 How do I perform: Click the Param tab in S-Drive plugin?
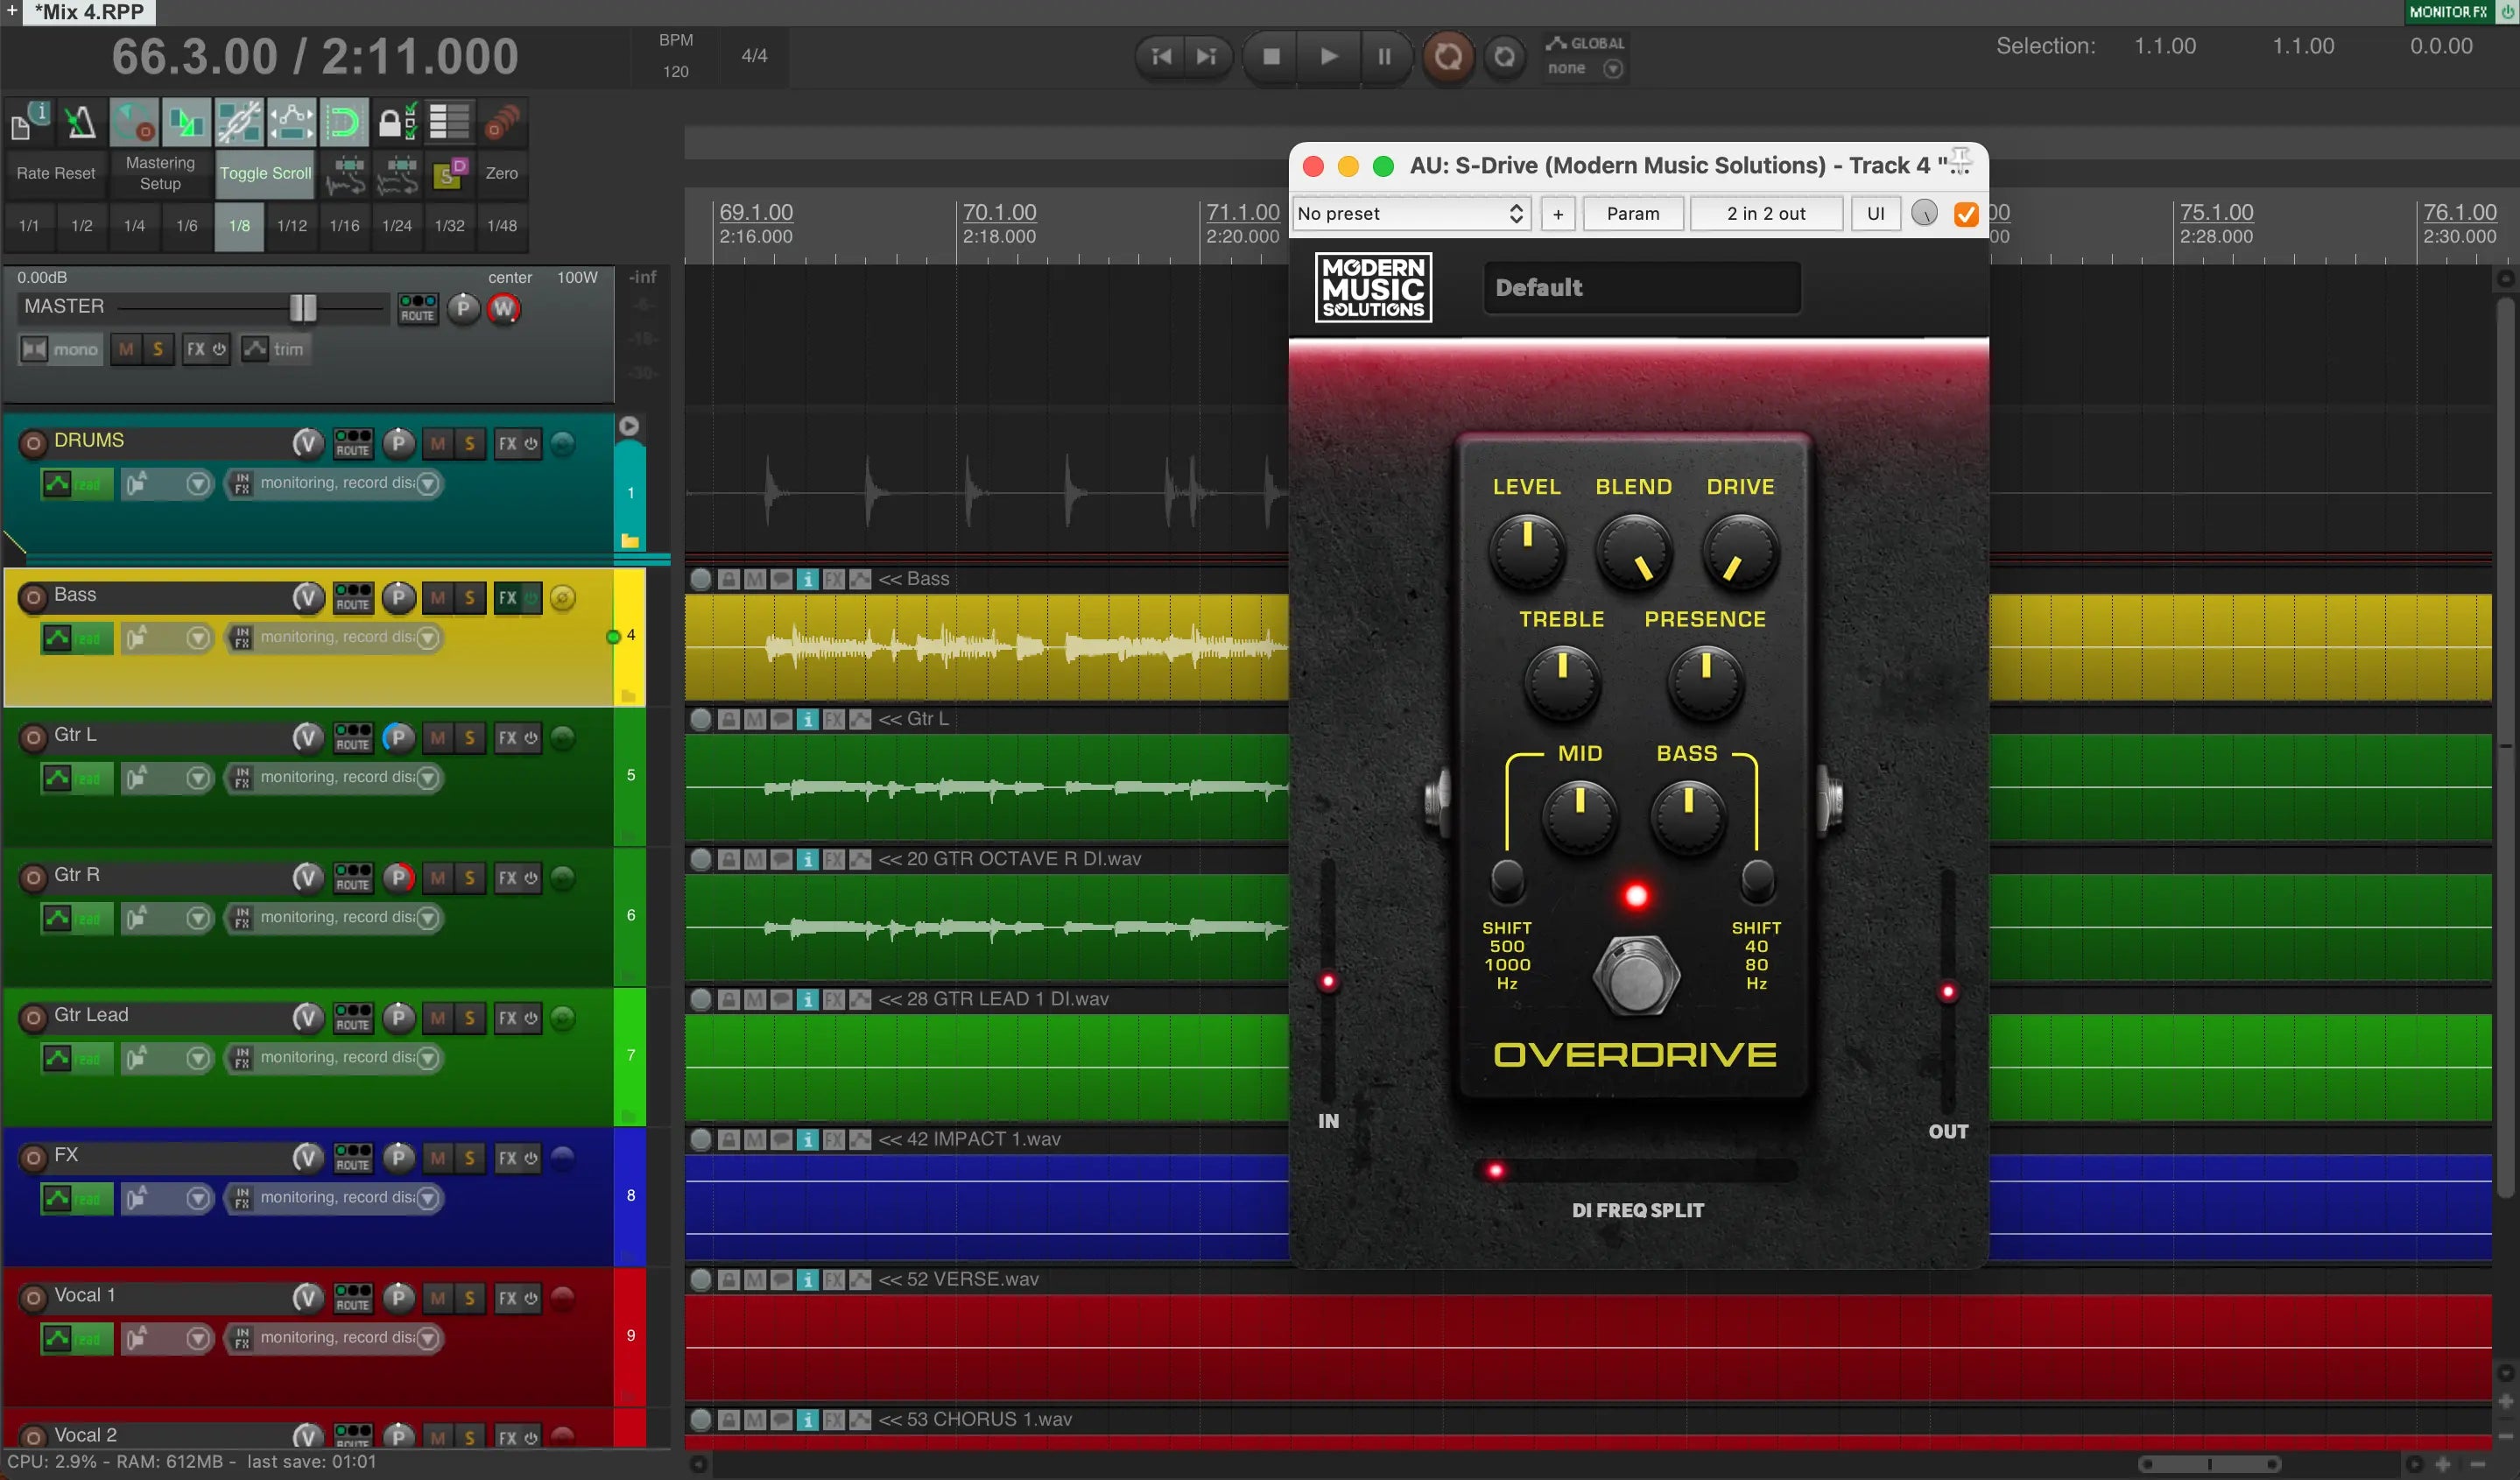pos(1634,211)
